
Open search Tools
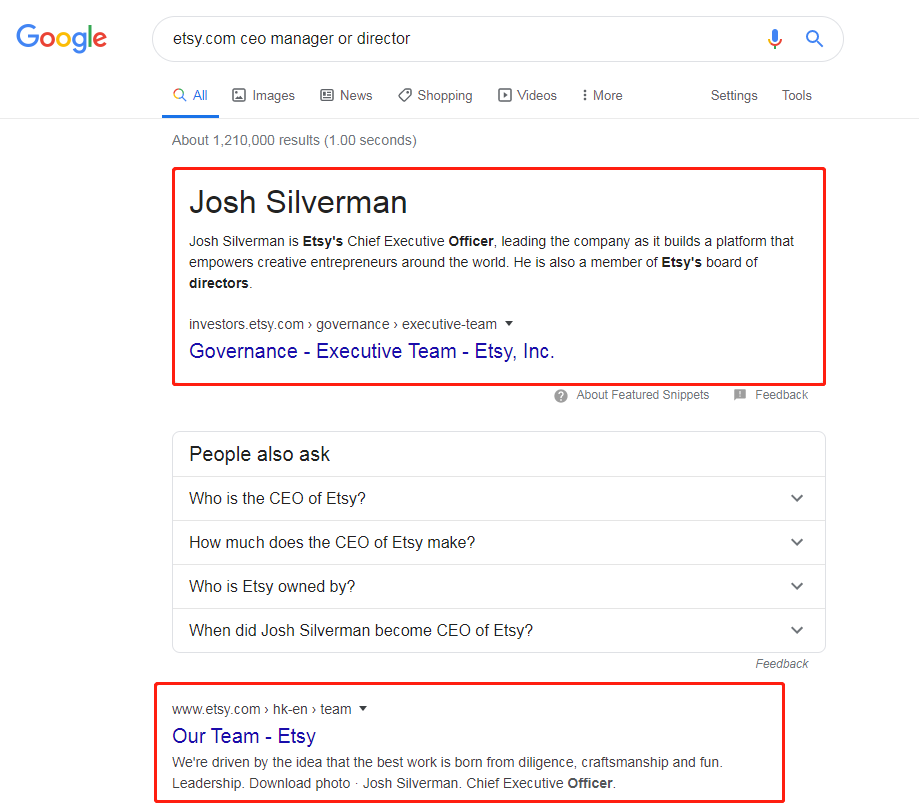point(797,96)
